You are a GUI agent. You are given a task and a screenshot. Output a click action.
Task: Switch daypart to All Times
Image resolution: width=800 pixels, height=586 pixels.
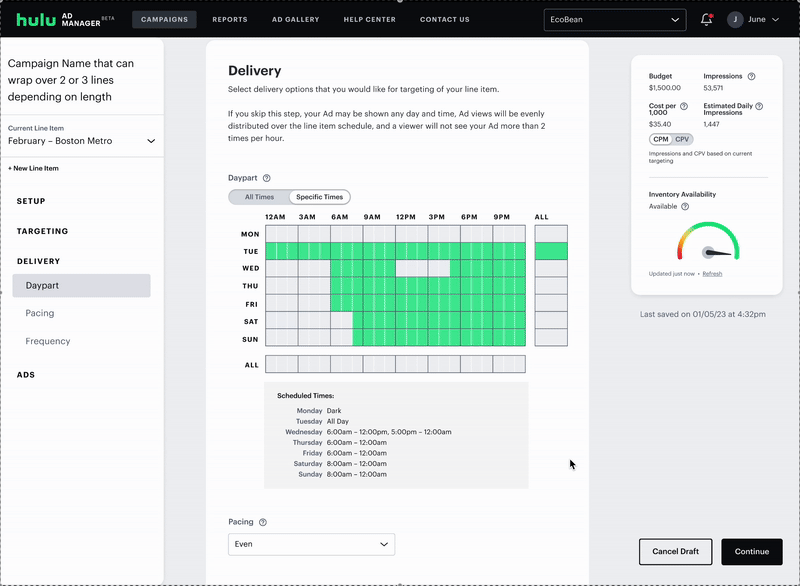coord(259,197)
